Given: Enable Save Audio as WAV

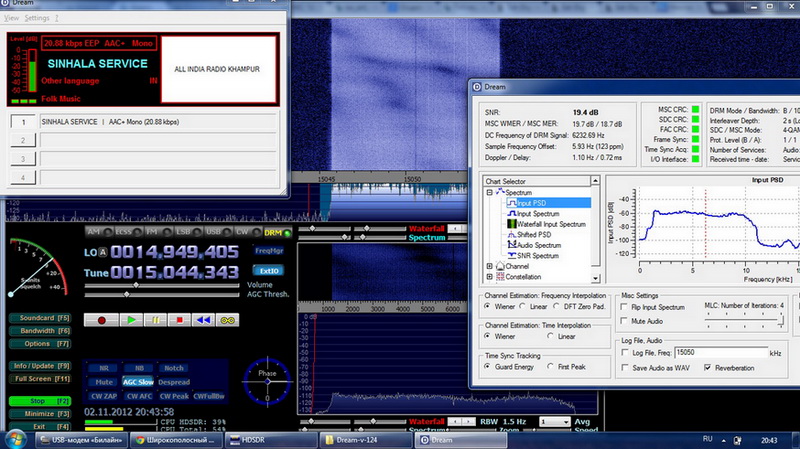Looking at the screenshot, I should click(x=625, y=368).
